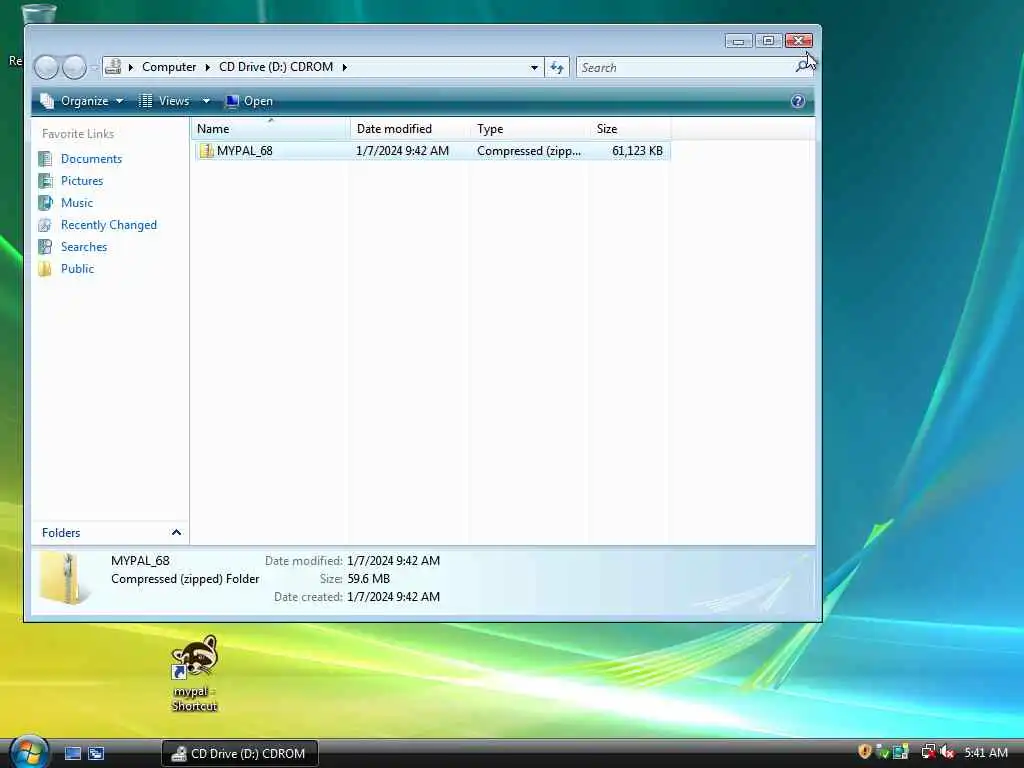Sort by the Type column header

pos(528,129)
